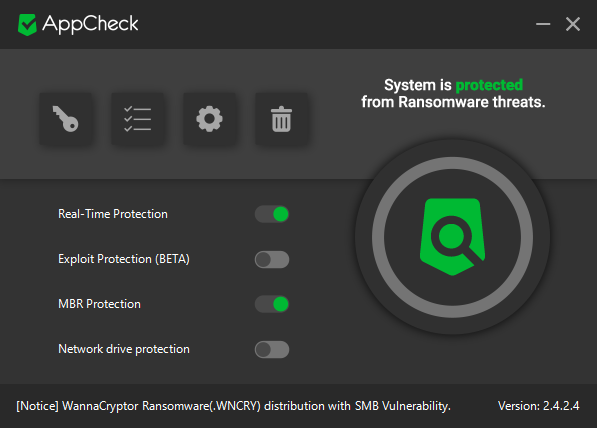Viewport: 597px width, 428px height.
Task: Enable the Network drive protection switch
Action: pyautogui.click(x=272, y=350)
